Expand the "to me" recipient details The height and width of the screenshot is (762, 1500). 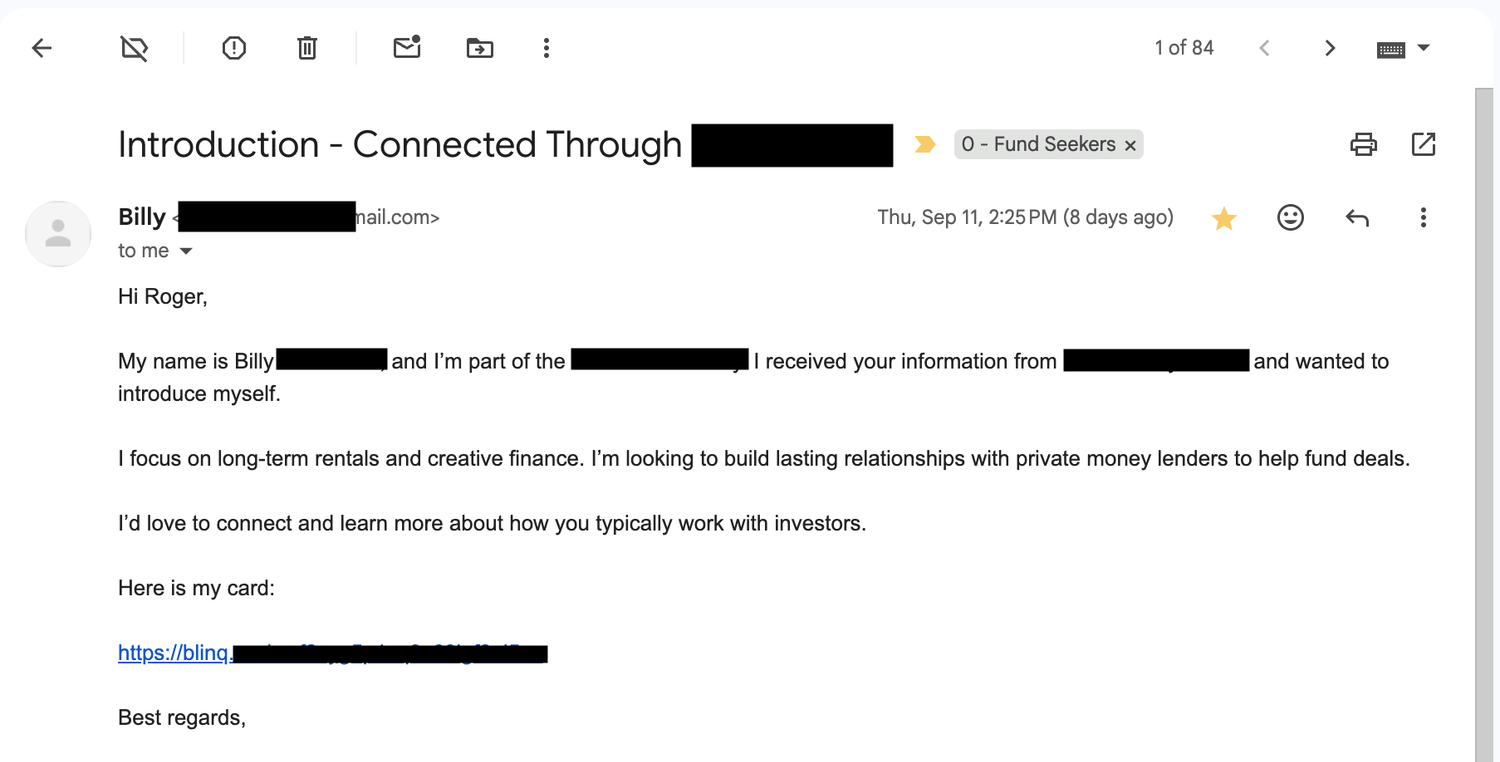click(186, 251)
